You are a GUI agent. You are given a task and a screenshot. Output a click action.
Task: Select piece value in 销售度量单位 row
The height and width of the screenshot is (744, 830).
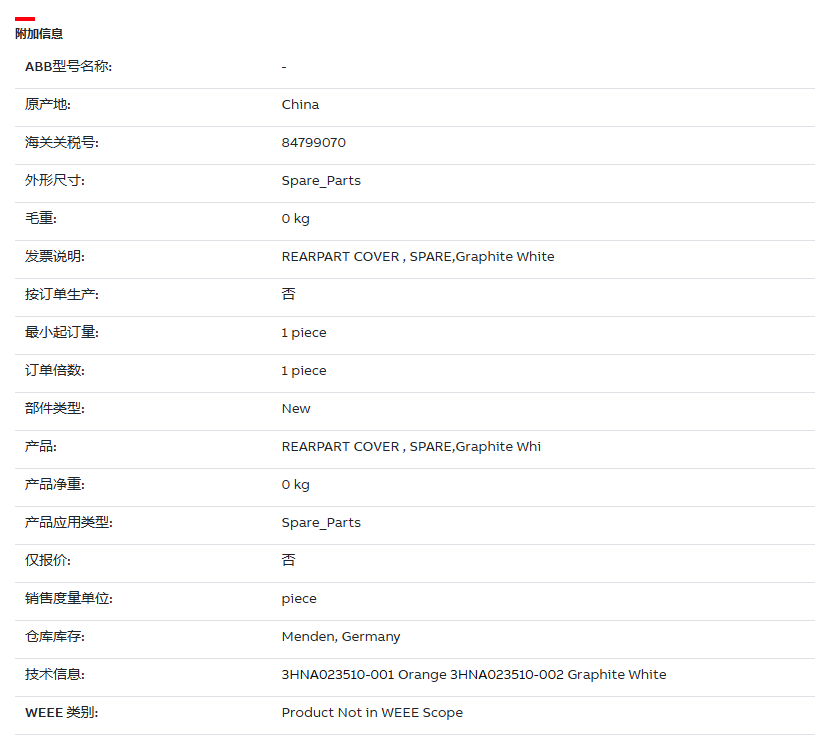[299, 599]
